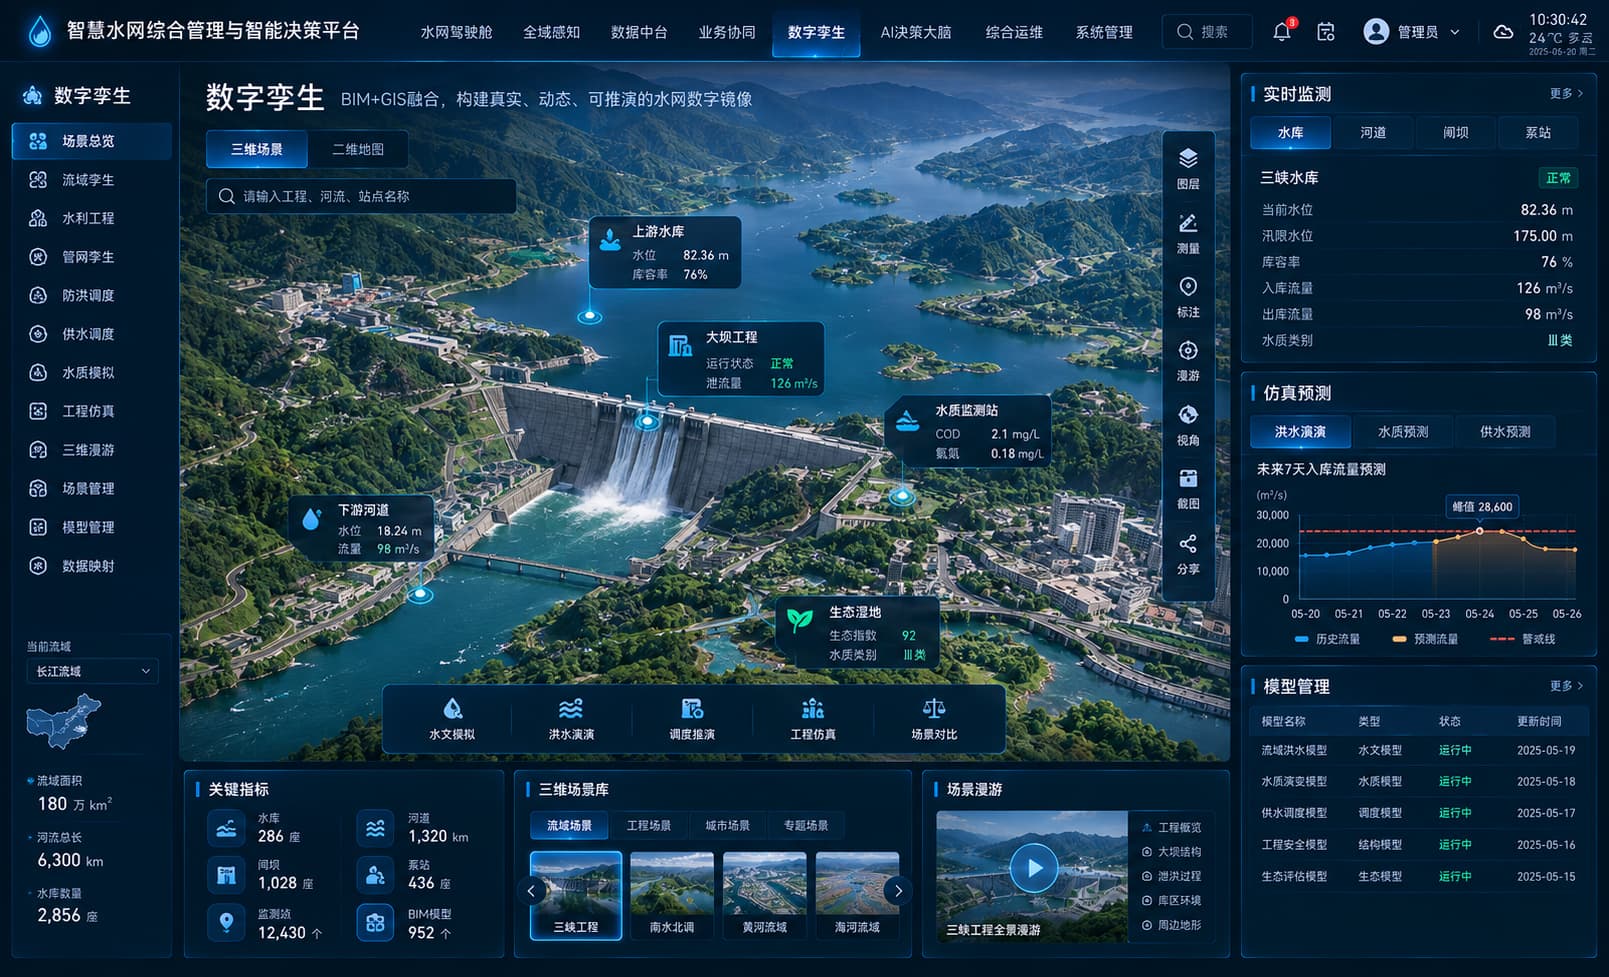The width and height of the screenshot is (1609, 977).
Task: Open the 管理员 account dropdown
Action: (1412, 32)
